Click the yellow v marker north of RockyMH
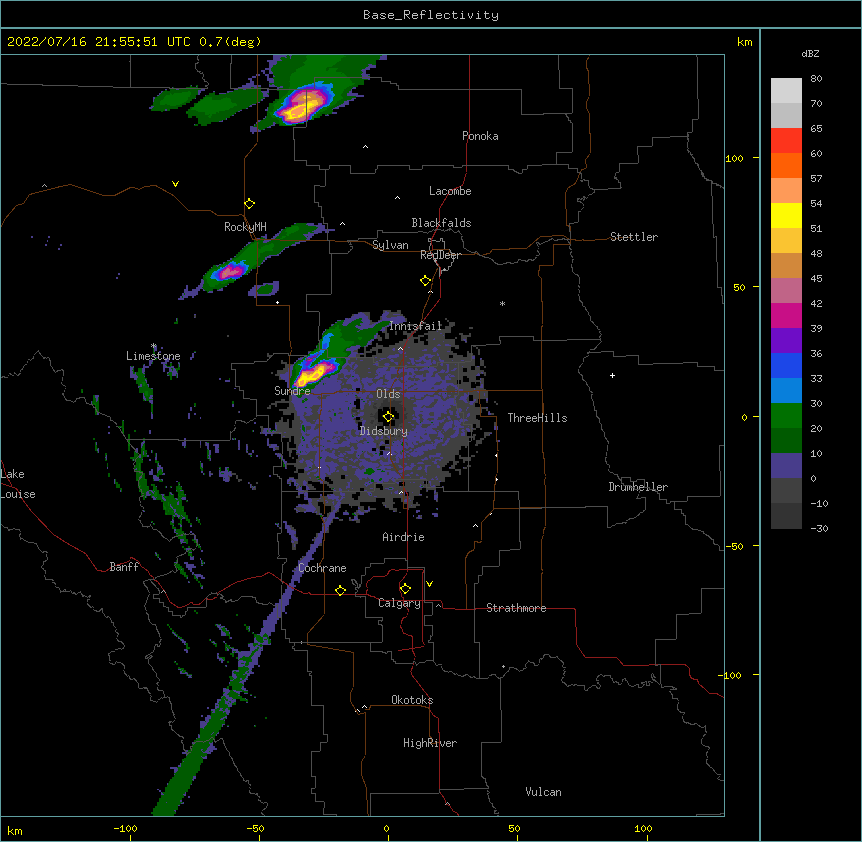The image size is (862, 842). tap(175, 184)
